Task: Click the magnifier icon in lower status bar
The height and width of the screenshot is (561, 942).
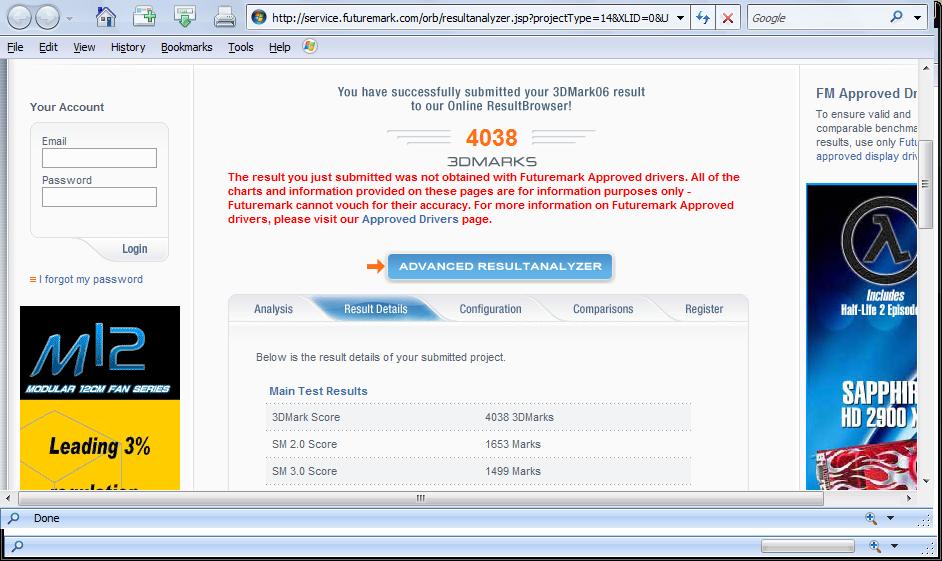Action: (x=17, y=546)
